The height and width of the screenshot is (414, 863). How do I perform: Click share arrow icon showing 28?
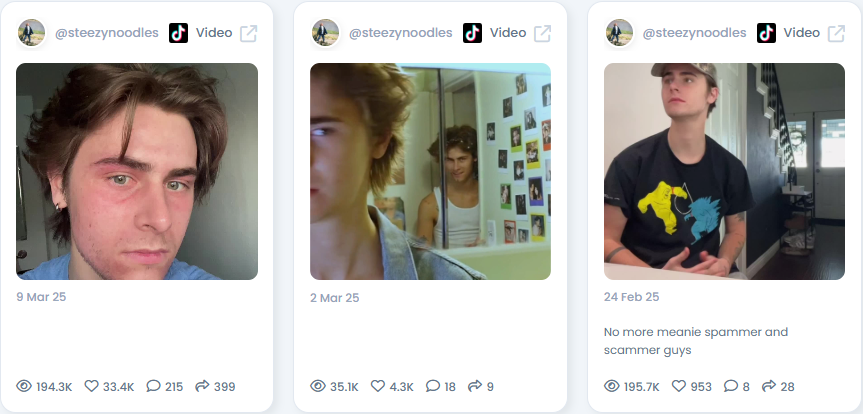(x=769, y=386)
